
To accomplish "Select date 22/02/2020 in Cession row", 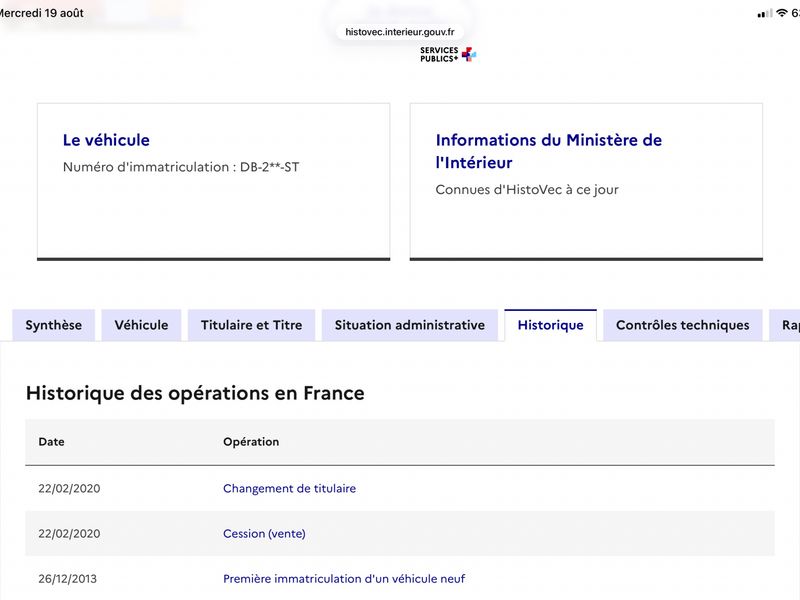I will (69, 534).
